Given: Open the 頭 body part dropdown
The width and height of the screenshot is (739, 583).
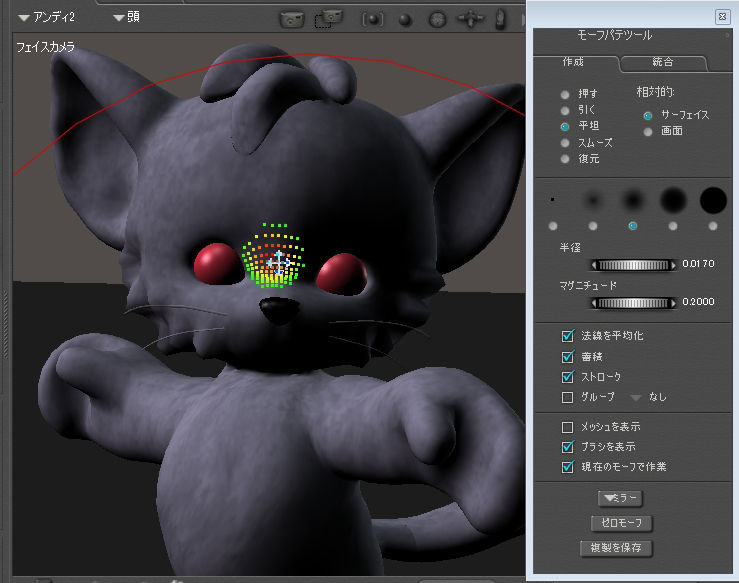Looking at the screenshot, I should coord(126,17).
